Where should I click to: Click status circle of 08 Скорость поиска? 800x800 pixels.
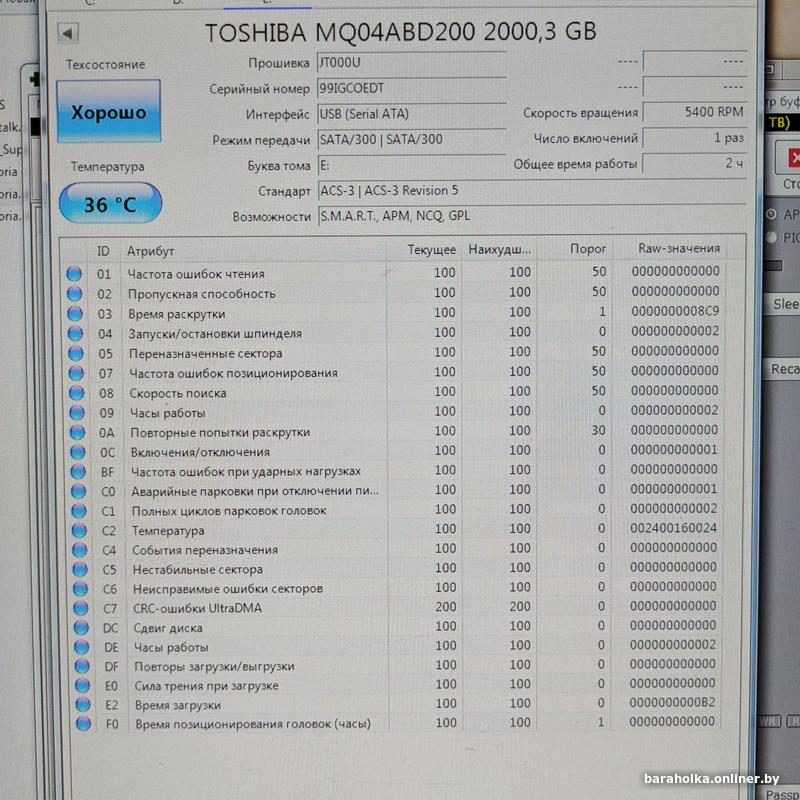77,392
